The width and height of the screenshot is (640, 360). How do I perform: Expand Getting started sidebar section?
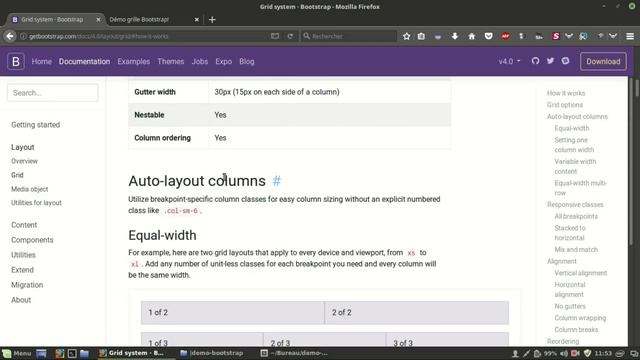click(36, 124)
